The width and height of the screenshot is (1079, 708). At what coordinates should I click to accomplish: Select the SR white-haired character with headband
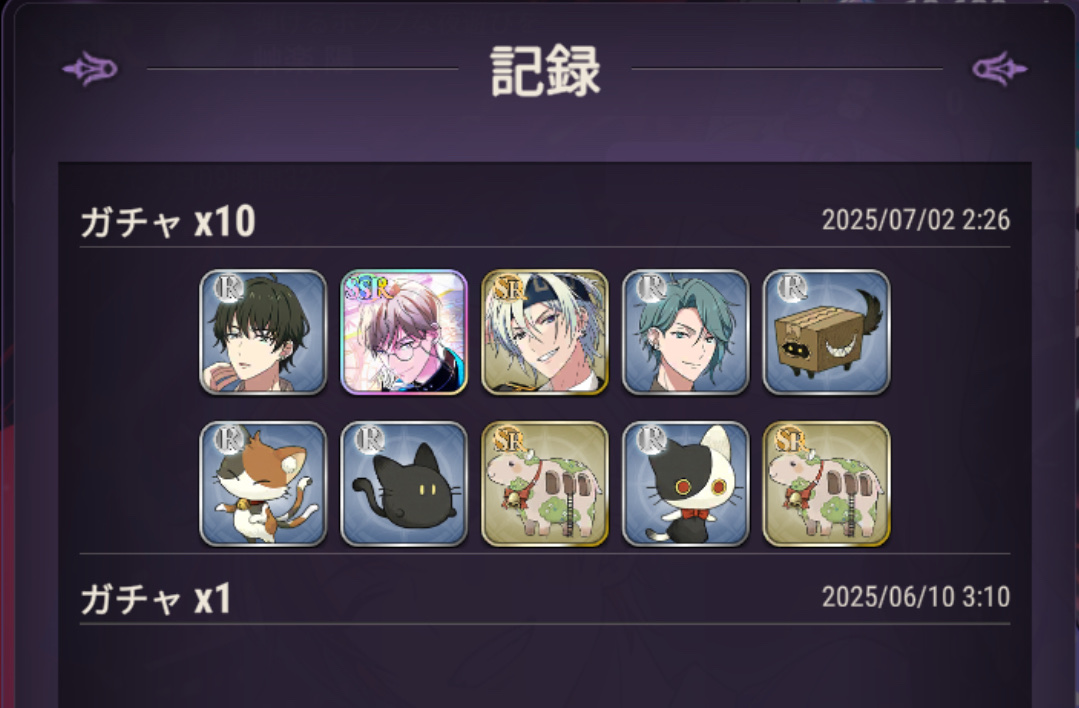point(545,332)
